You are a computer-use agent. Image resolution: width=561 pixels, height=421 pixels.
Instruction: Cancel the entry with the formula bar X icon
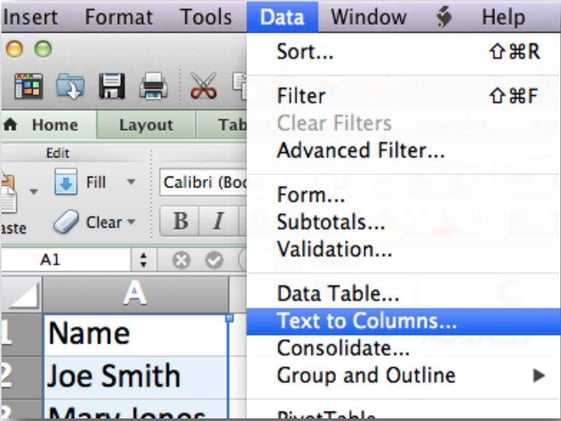(181, 260)
